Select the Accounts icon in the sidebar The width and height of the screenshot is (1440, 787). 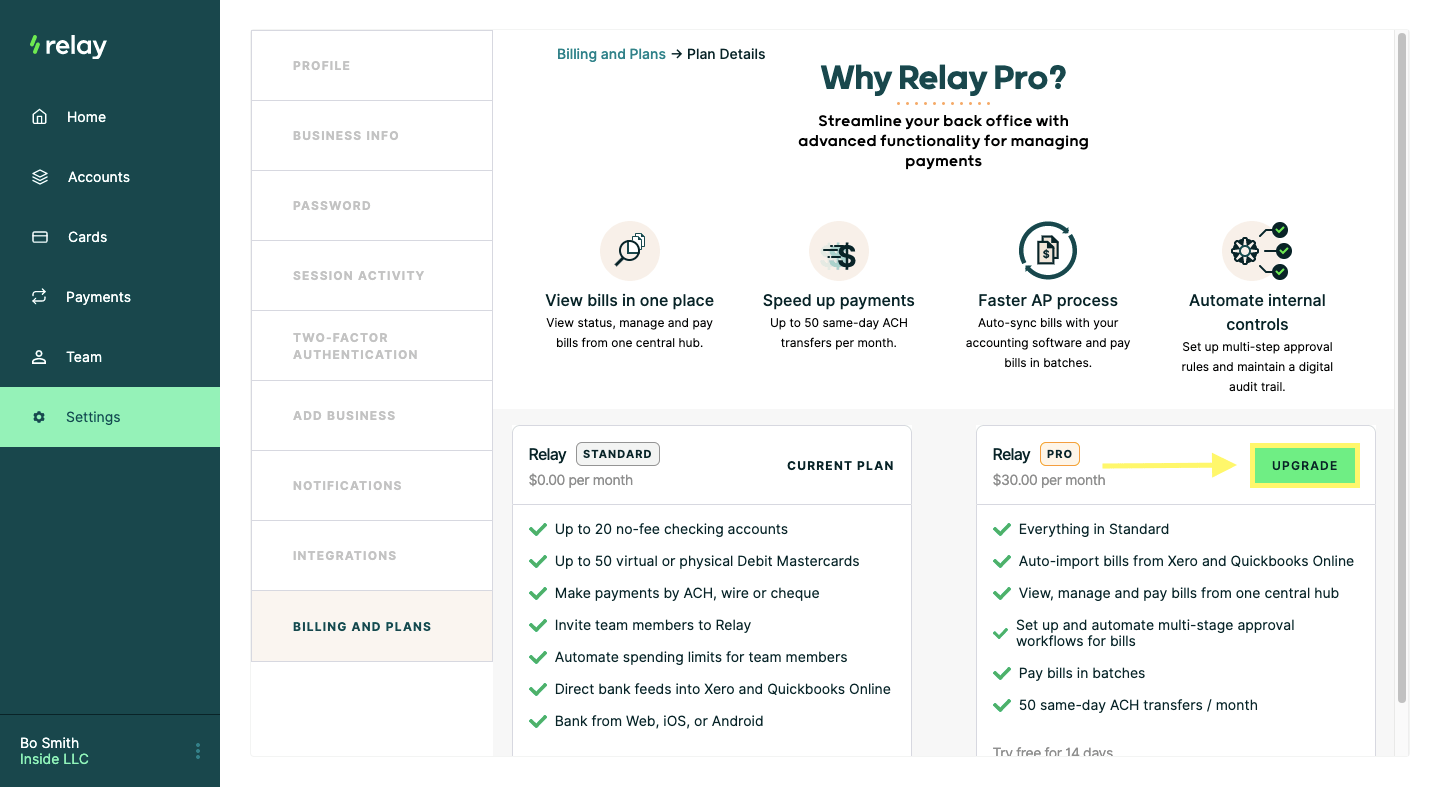click(x=39, y=177)
